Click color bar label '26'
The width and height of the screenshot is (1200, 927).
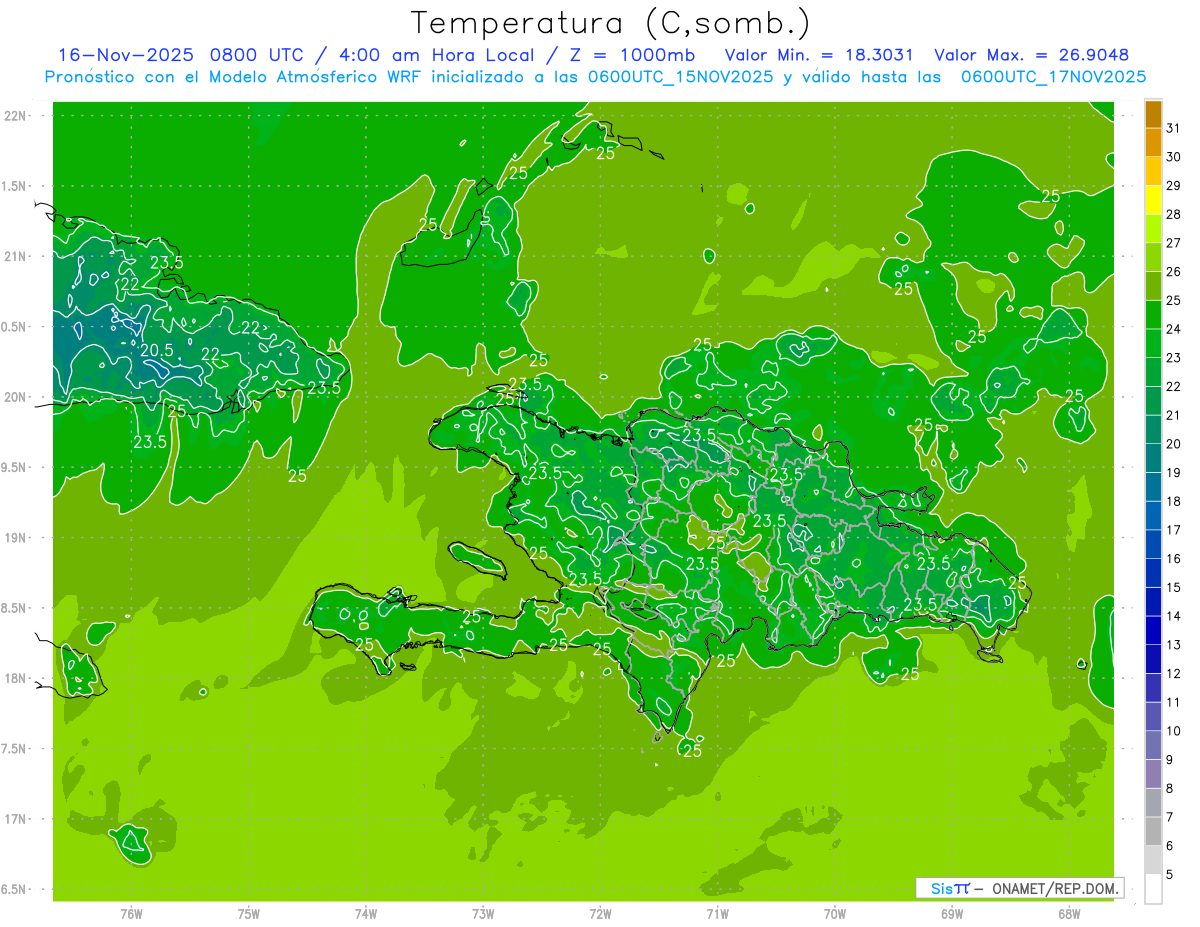(1174, 272)
